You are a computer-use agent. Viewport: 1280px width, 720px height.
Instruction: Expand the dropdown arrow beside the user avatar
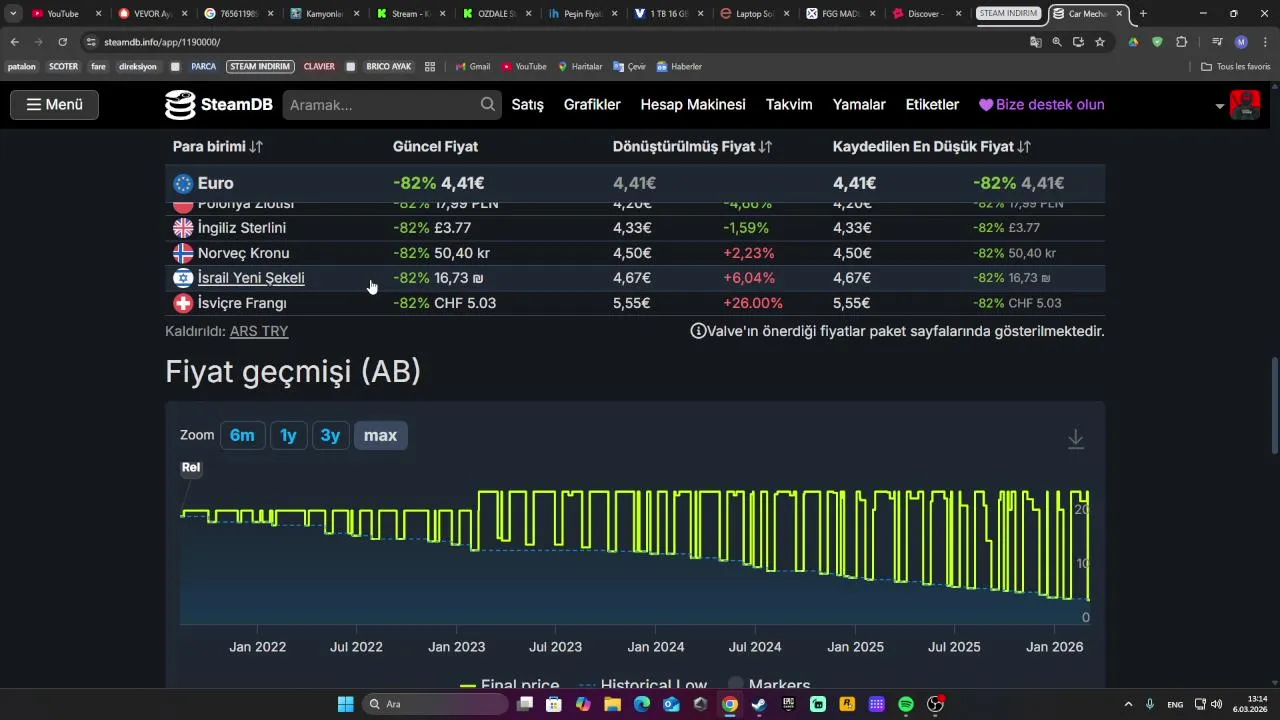pyautogui.click(x=1220, y=106)
